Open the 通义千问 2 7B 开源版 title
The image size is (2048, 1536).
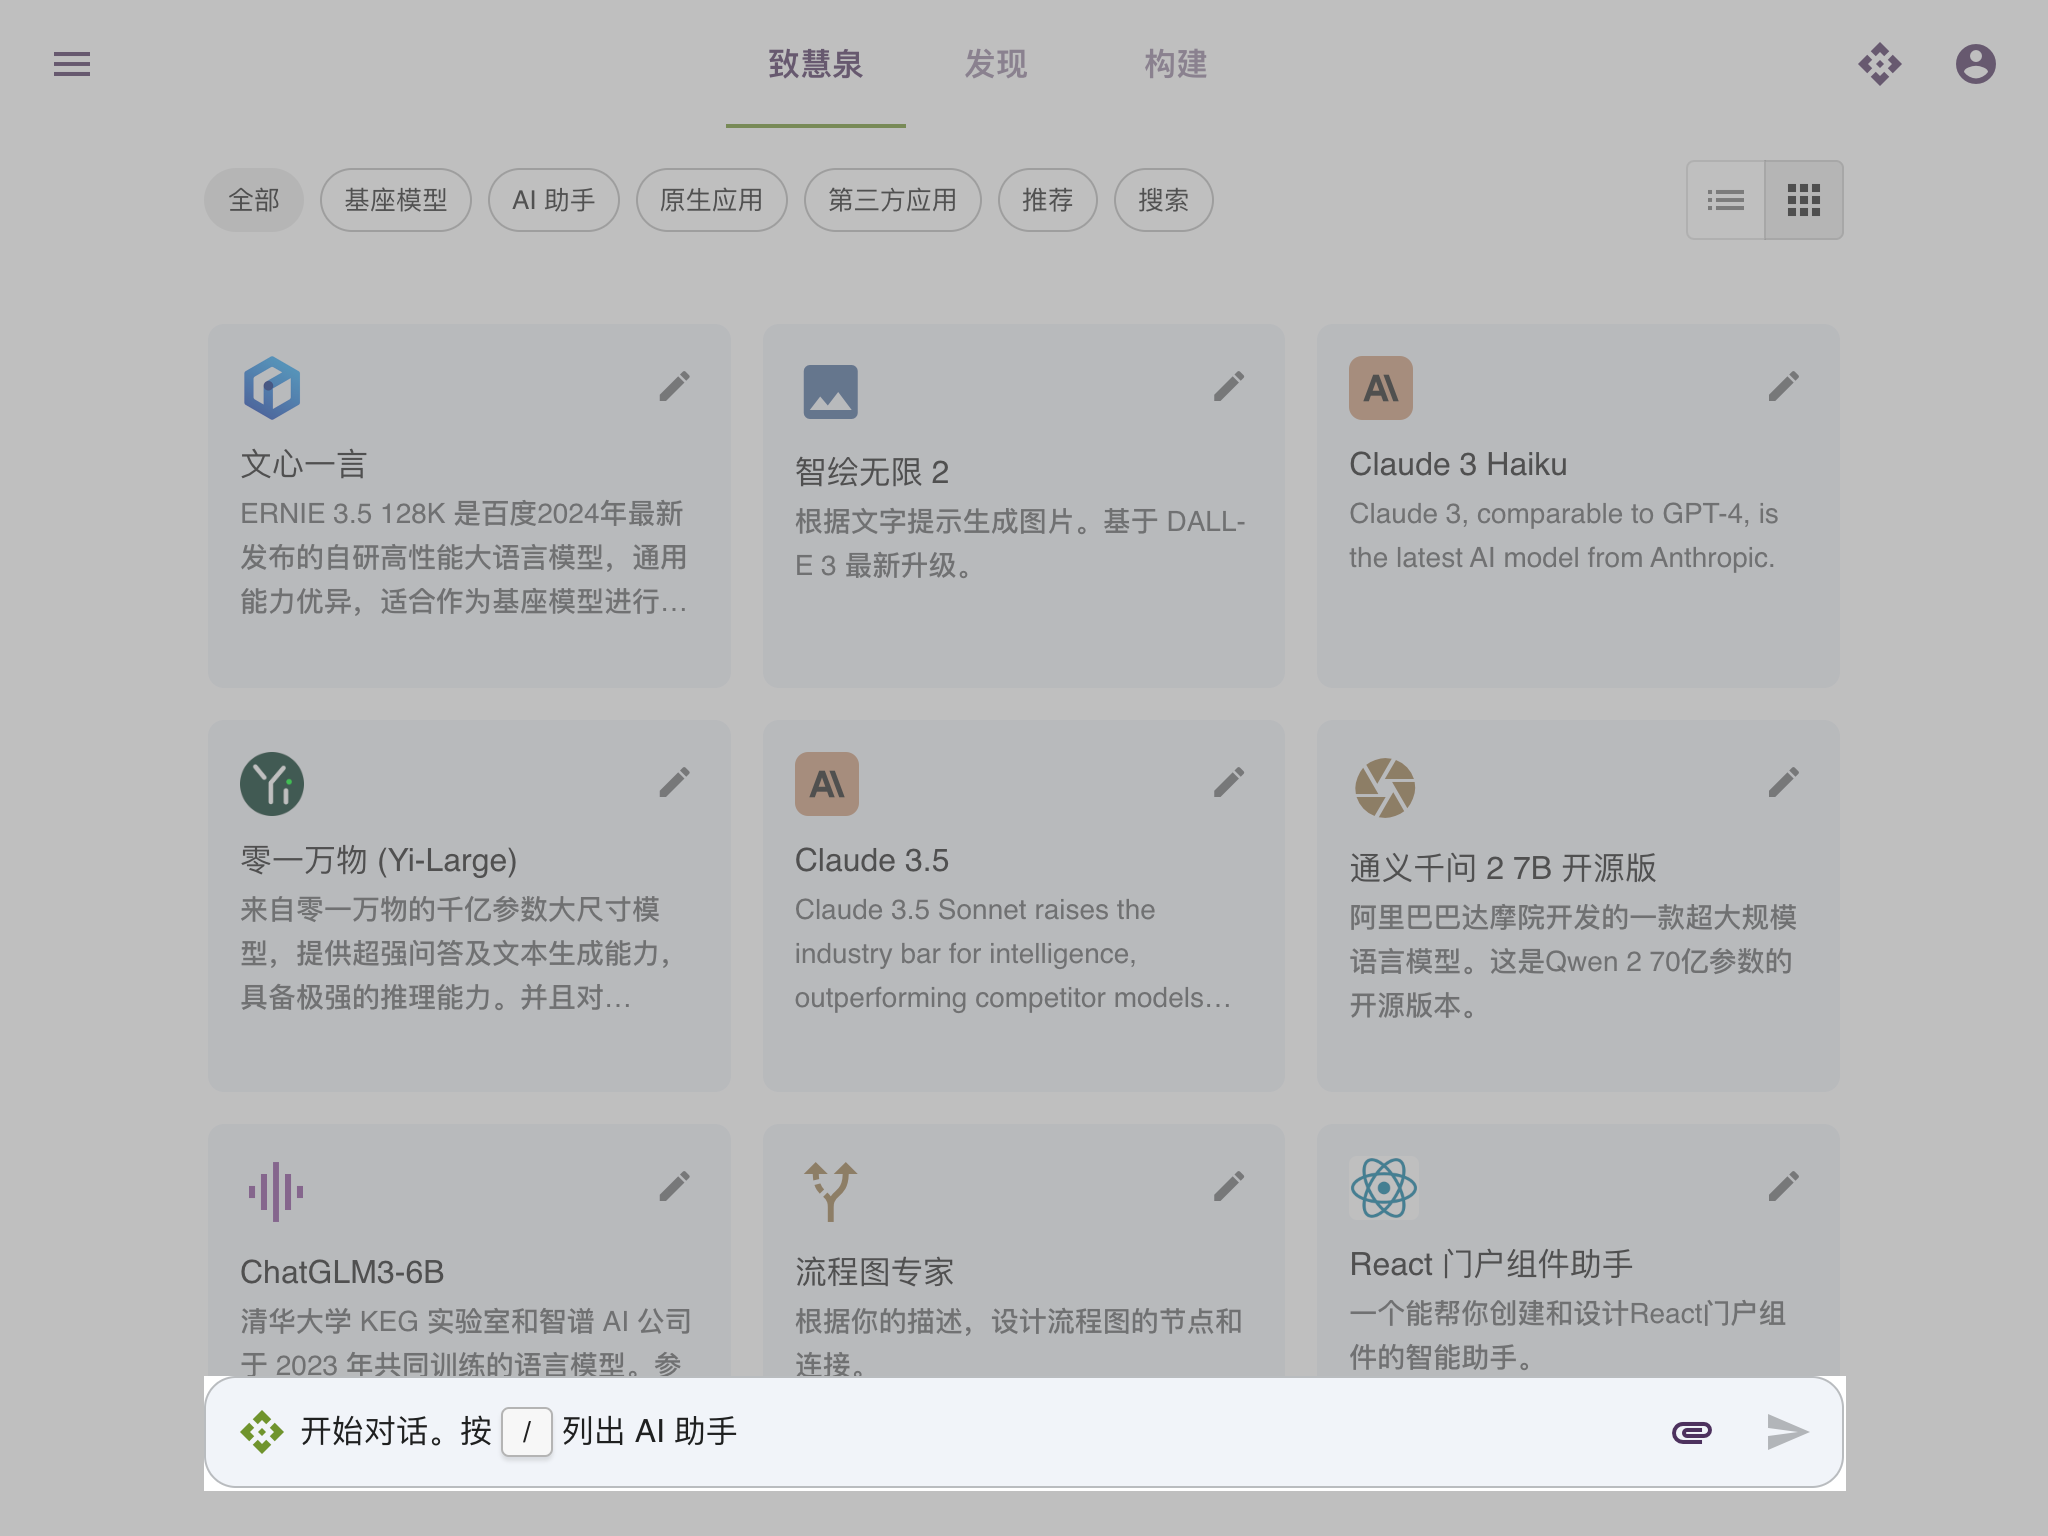[1503, 868]
